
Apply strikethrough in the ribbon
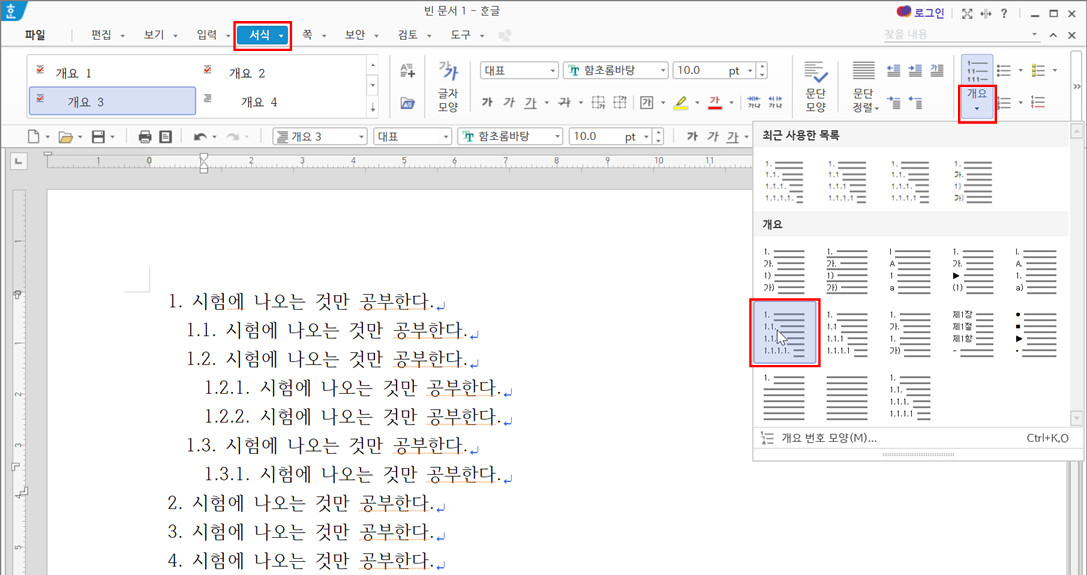coord(564,103)
